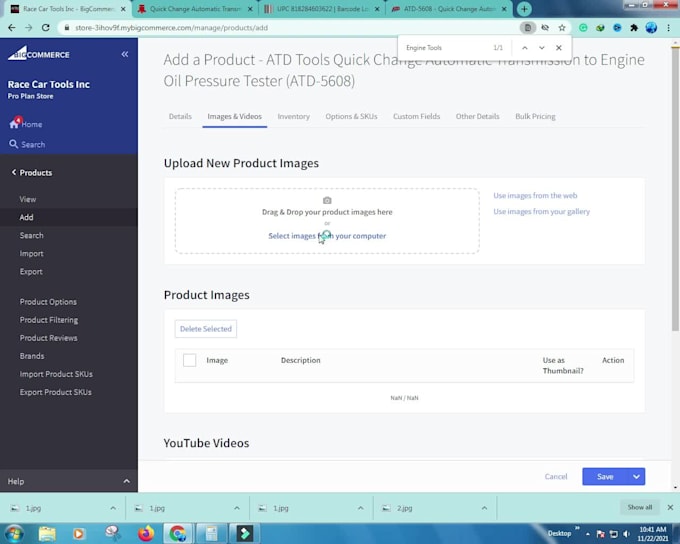Image resolution: width=680 pixels, height=544 pixels.
Task: Open options for 2.jpg download
Action: 484,508
